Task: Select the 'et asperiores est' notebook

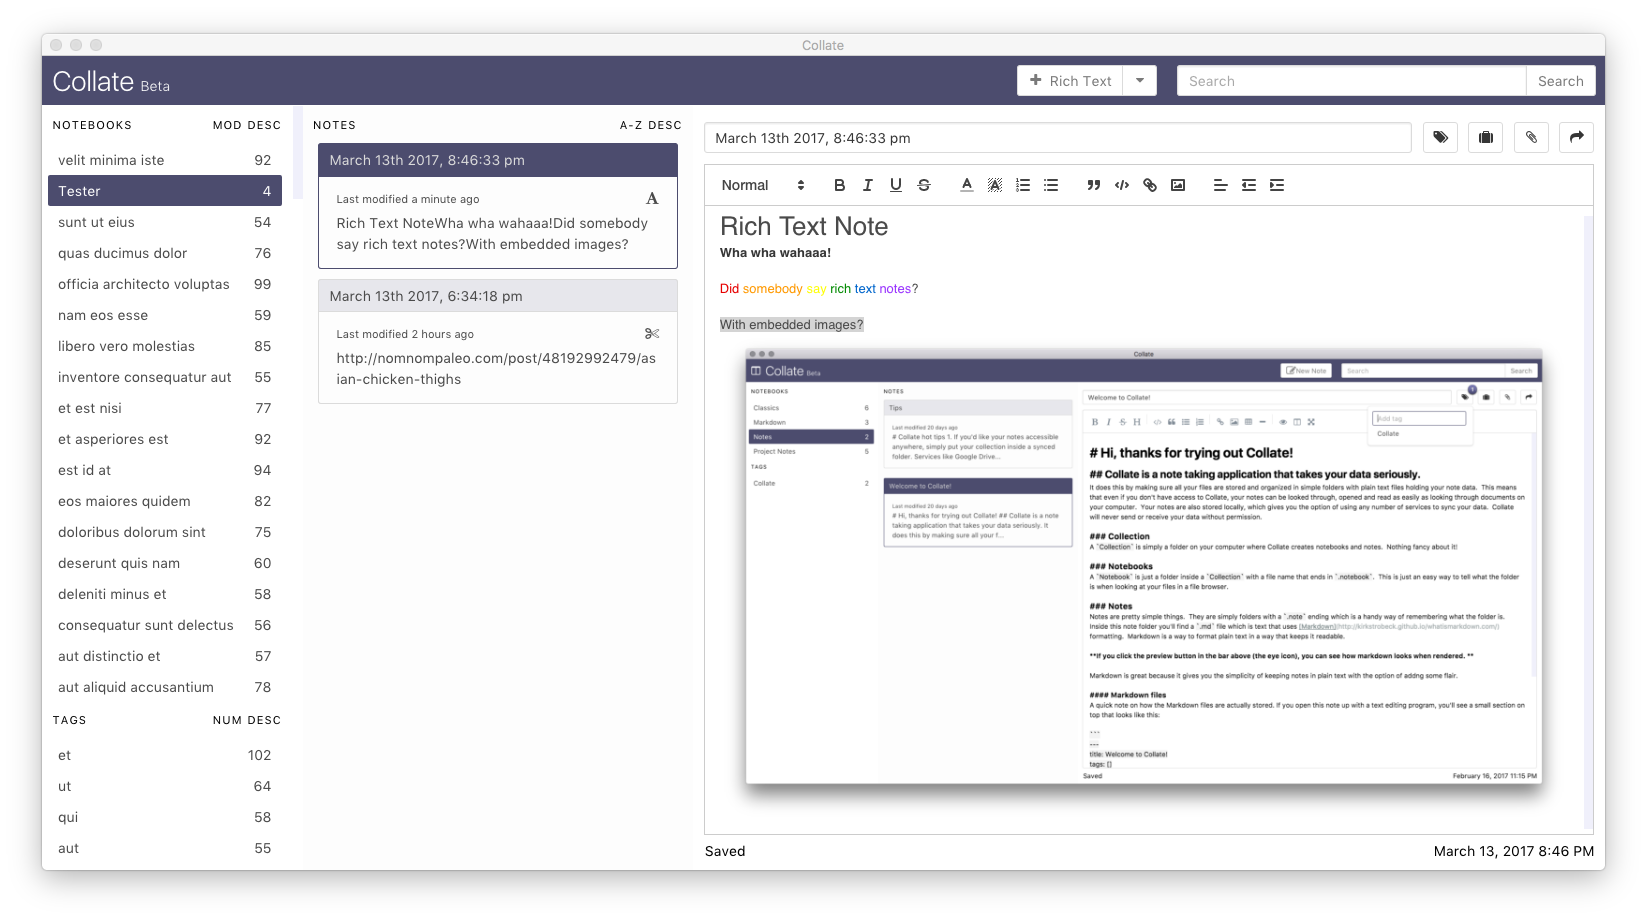Action: (x=165, y=439)
